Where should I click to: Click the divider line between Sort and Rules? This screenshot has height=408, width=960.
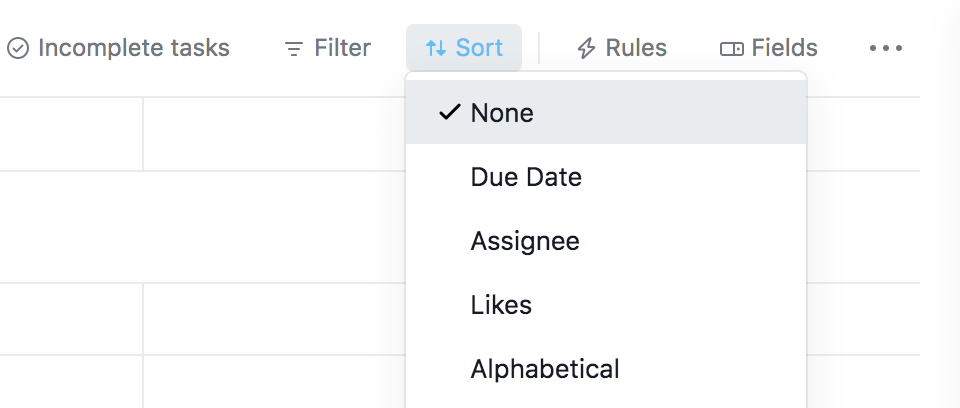[539, 48]
